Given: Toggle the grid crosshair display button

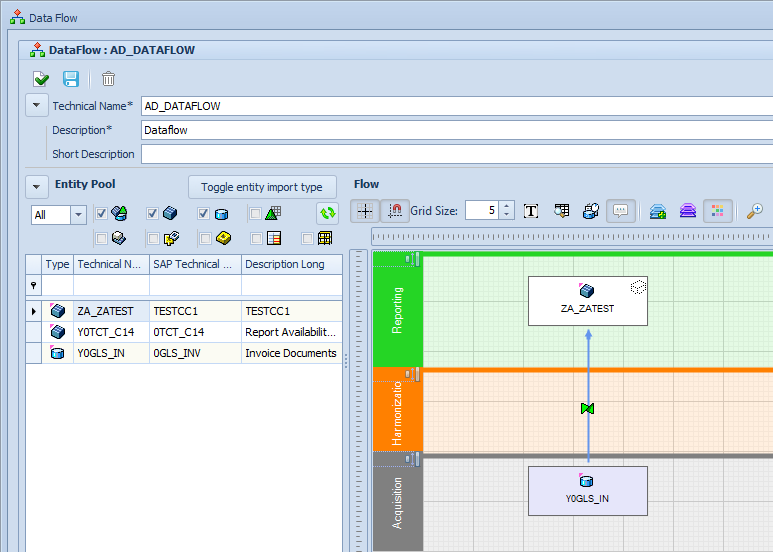Looking at the screenshot, I should tap(365, 211).
